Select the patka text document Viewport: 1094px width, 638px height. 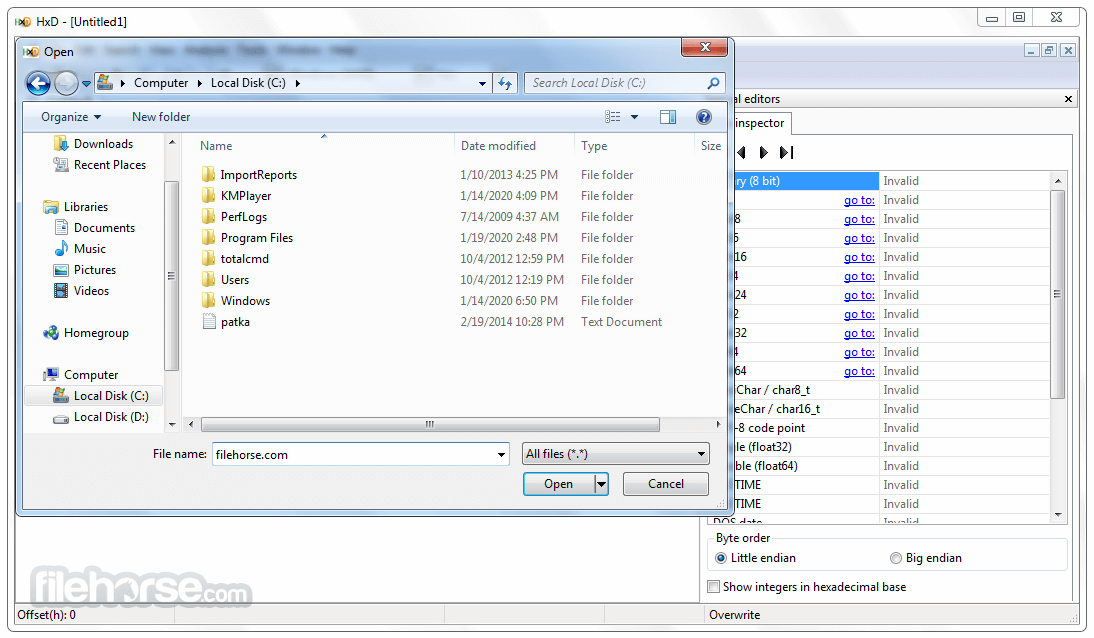click(235, 322)
